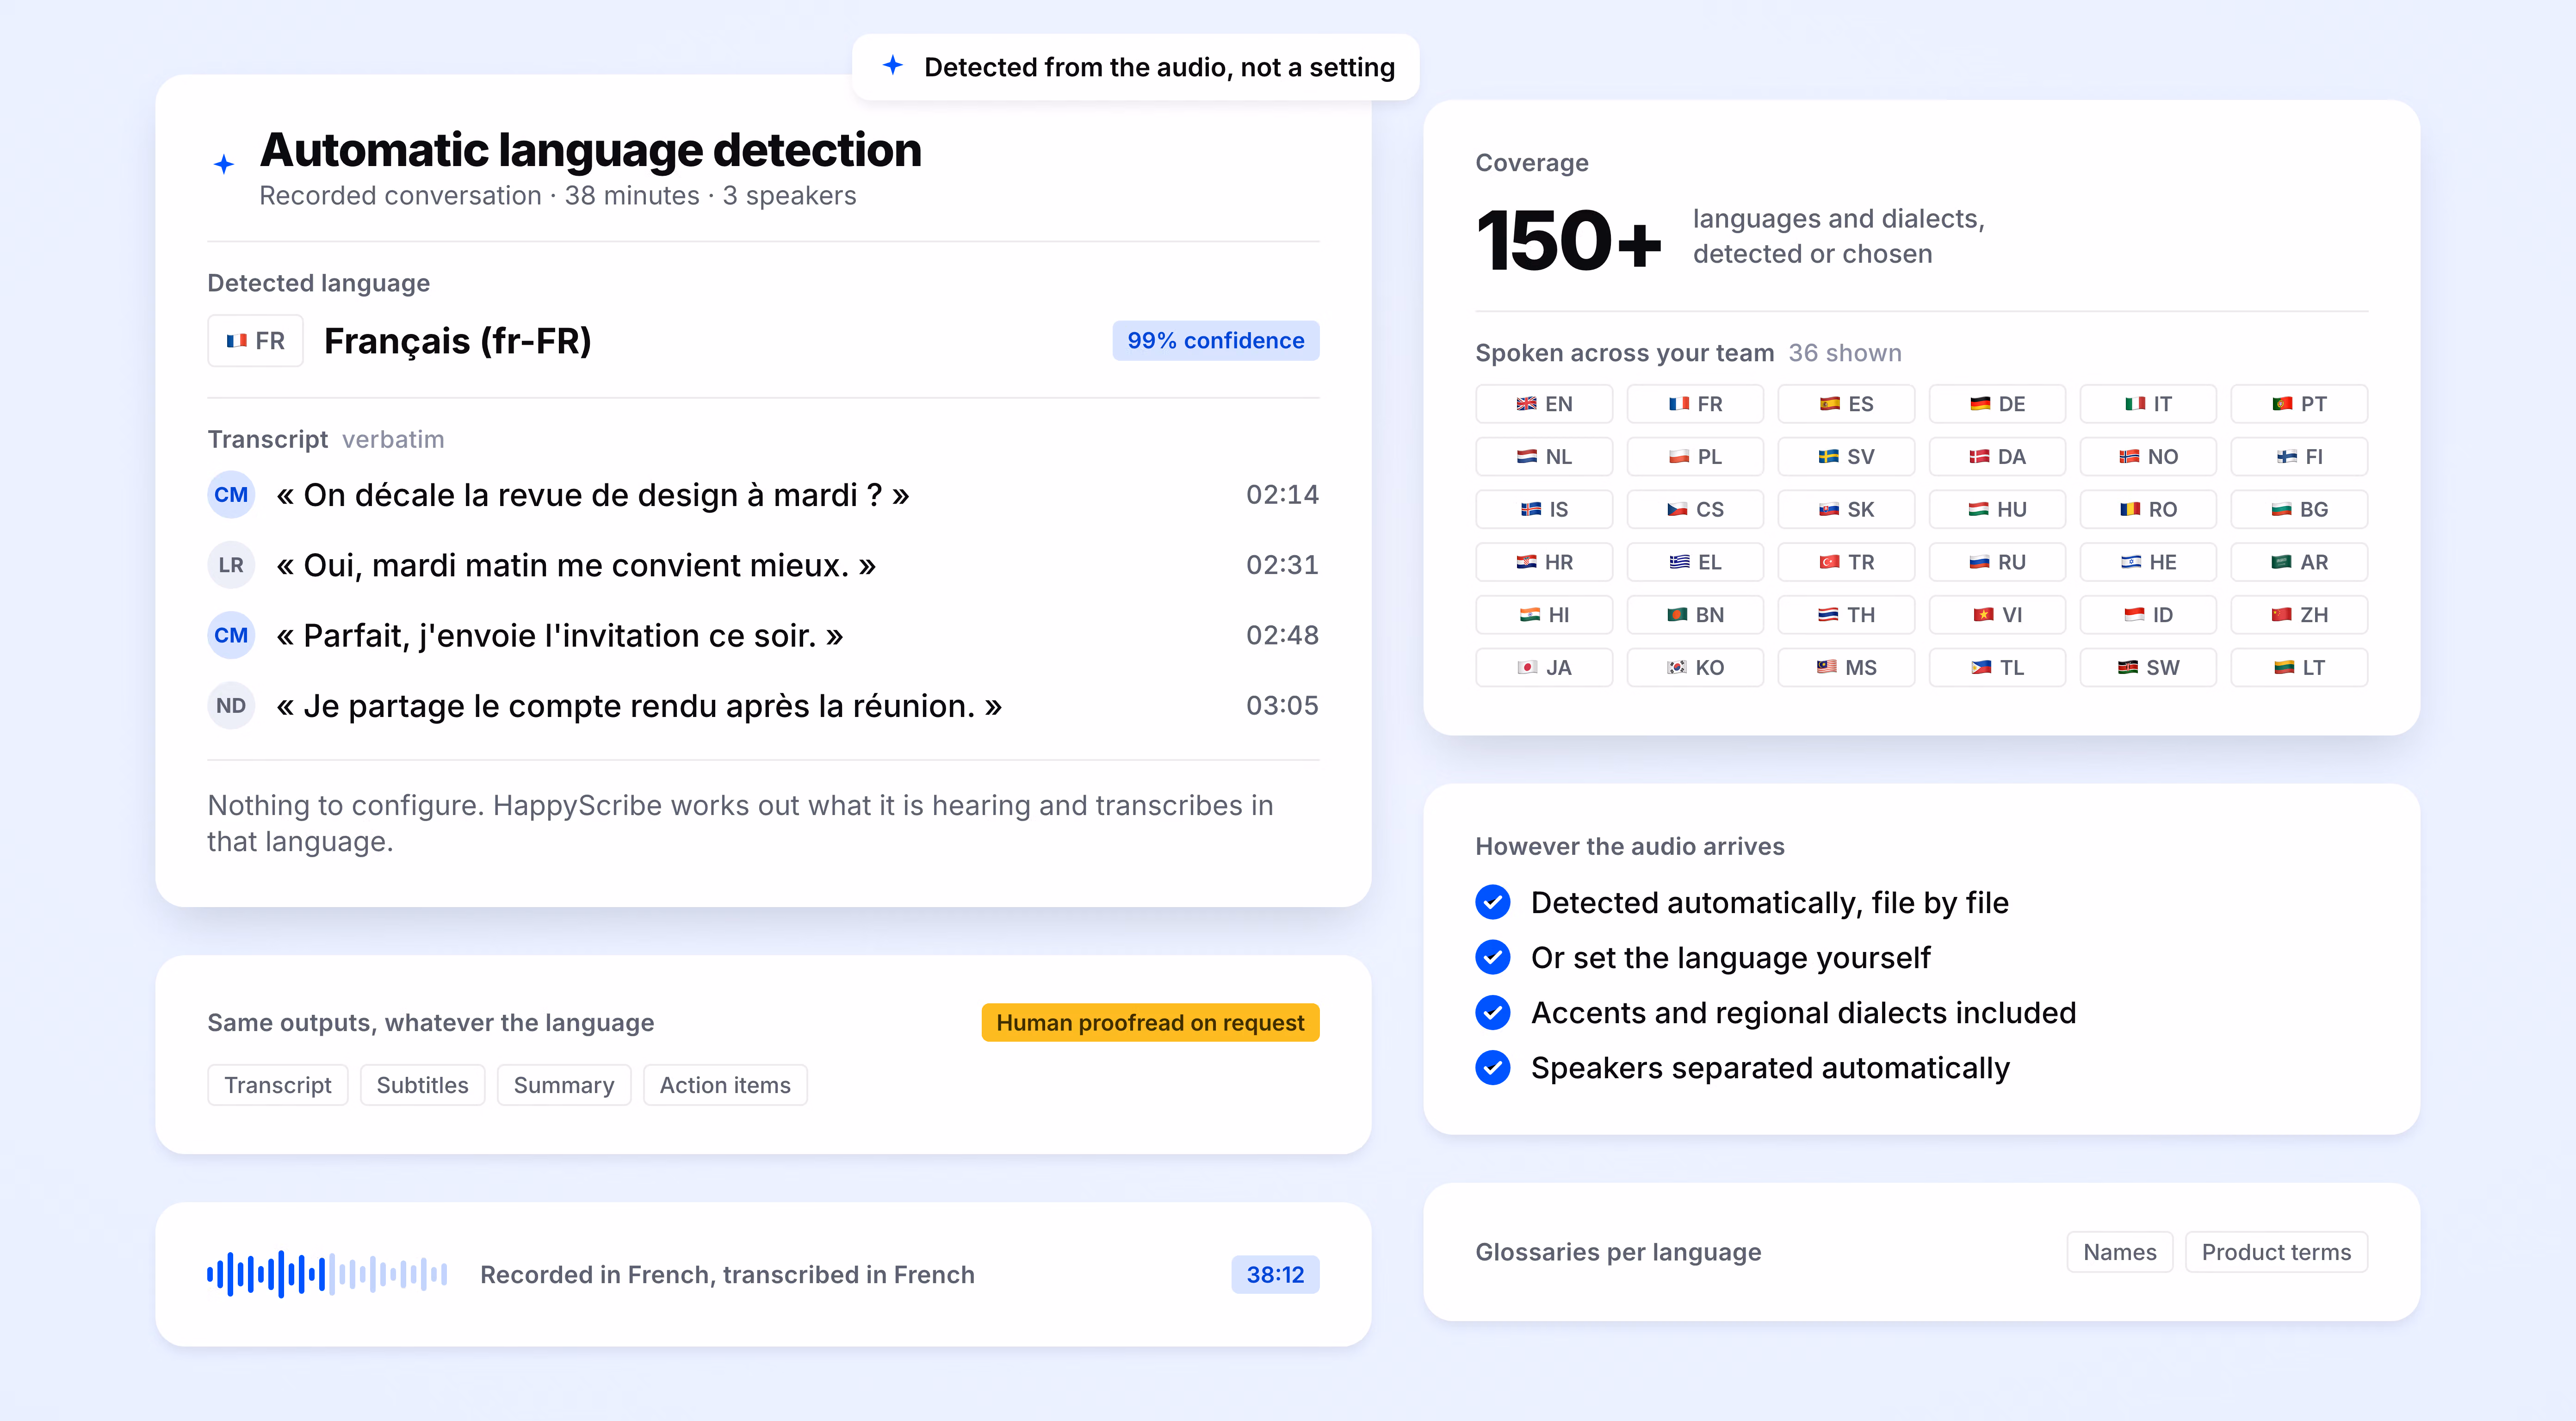Viewport: 2576px width, 1421px height.
Task: Pick the IT language chip
Action: [2148, 404]
